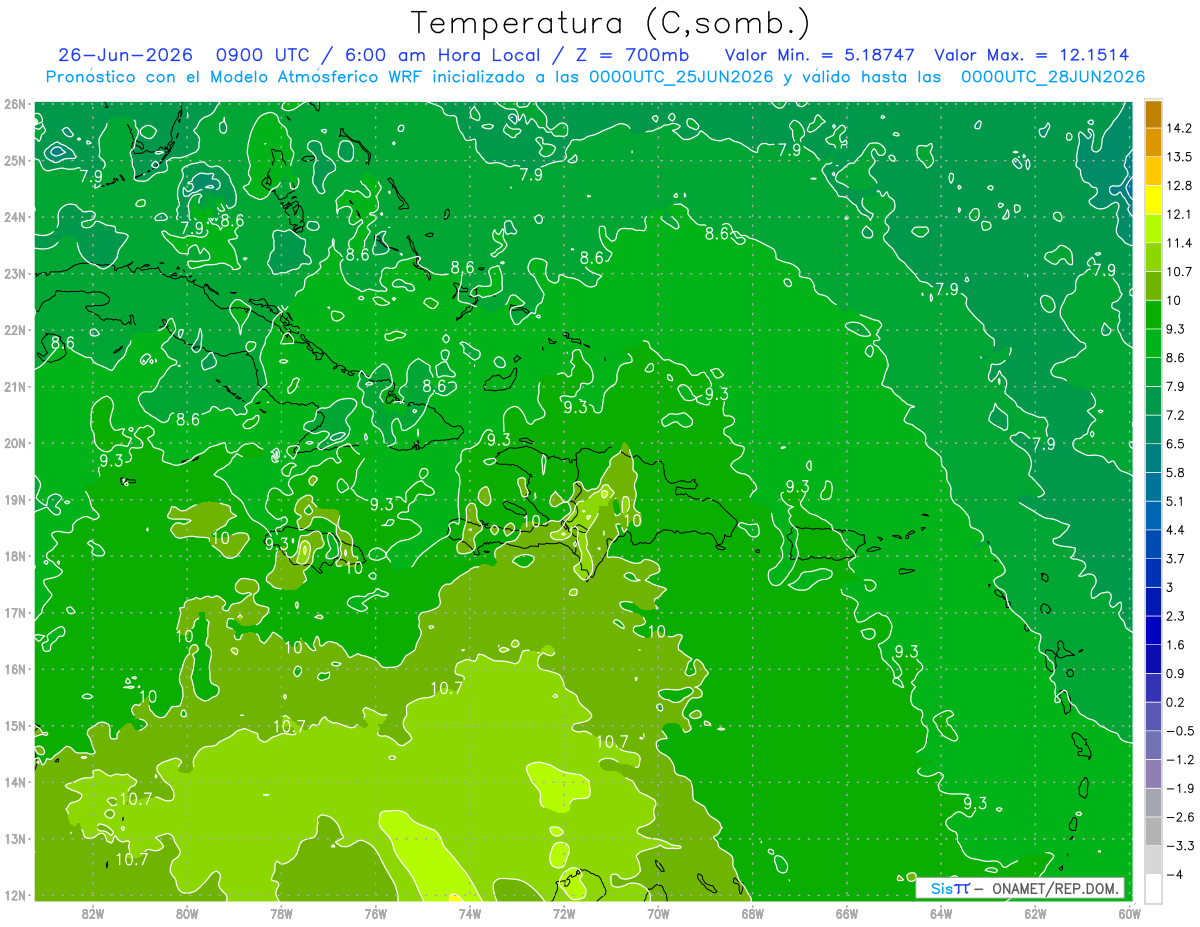Click the colorbar label '6.5'

pos(1177,444)
